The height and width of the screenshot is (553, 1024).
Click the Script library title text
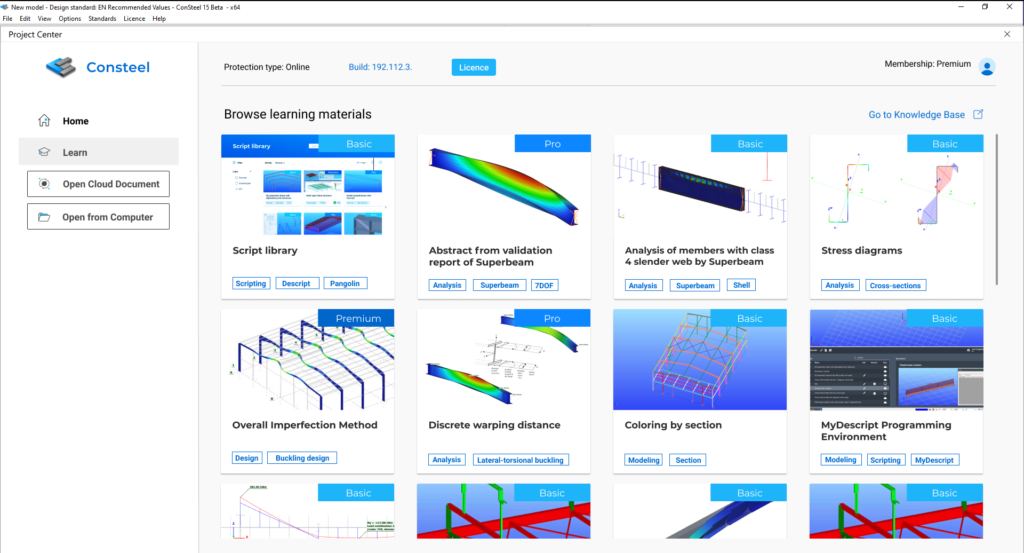coord(264,250)
